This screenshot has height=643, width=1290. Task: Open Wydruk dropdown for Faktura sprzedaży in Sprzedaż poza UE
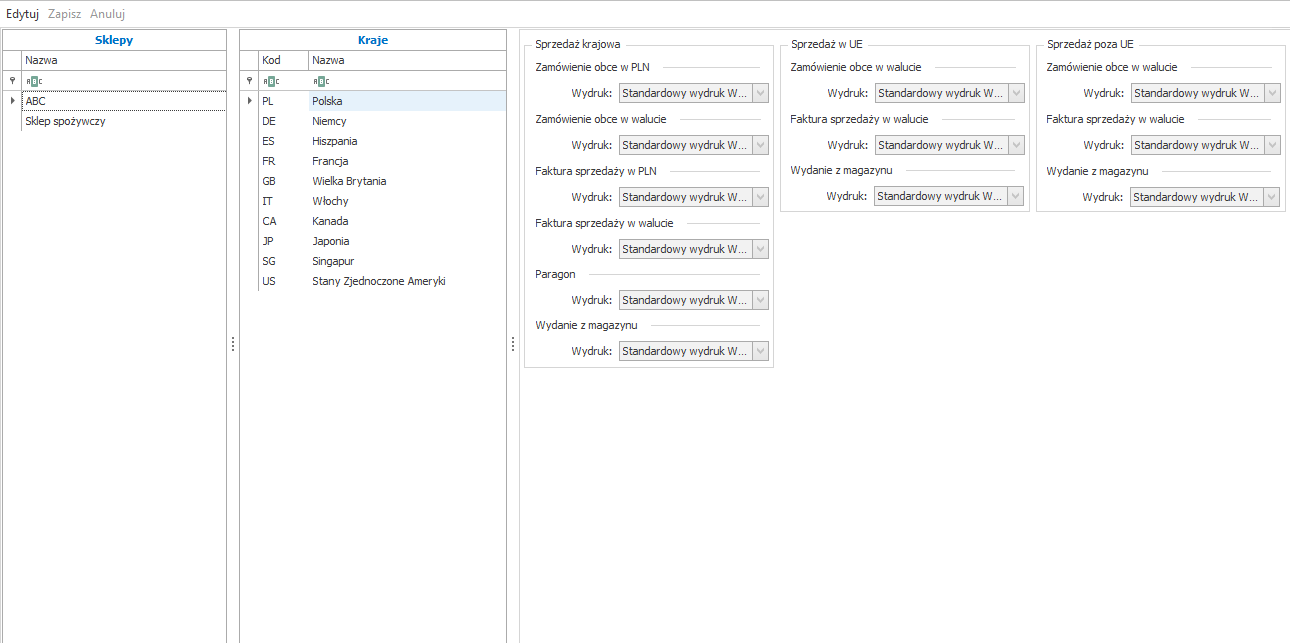(1272, 145)
